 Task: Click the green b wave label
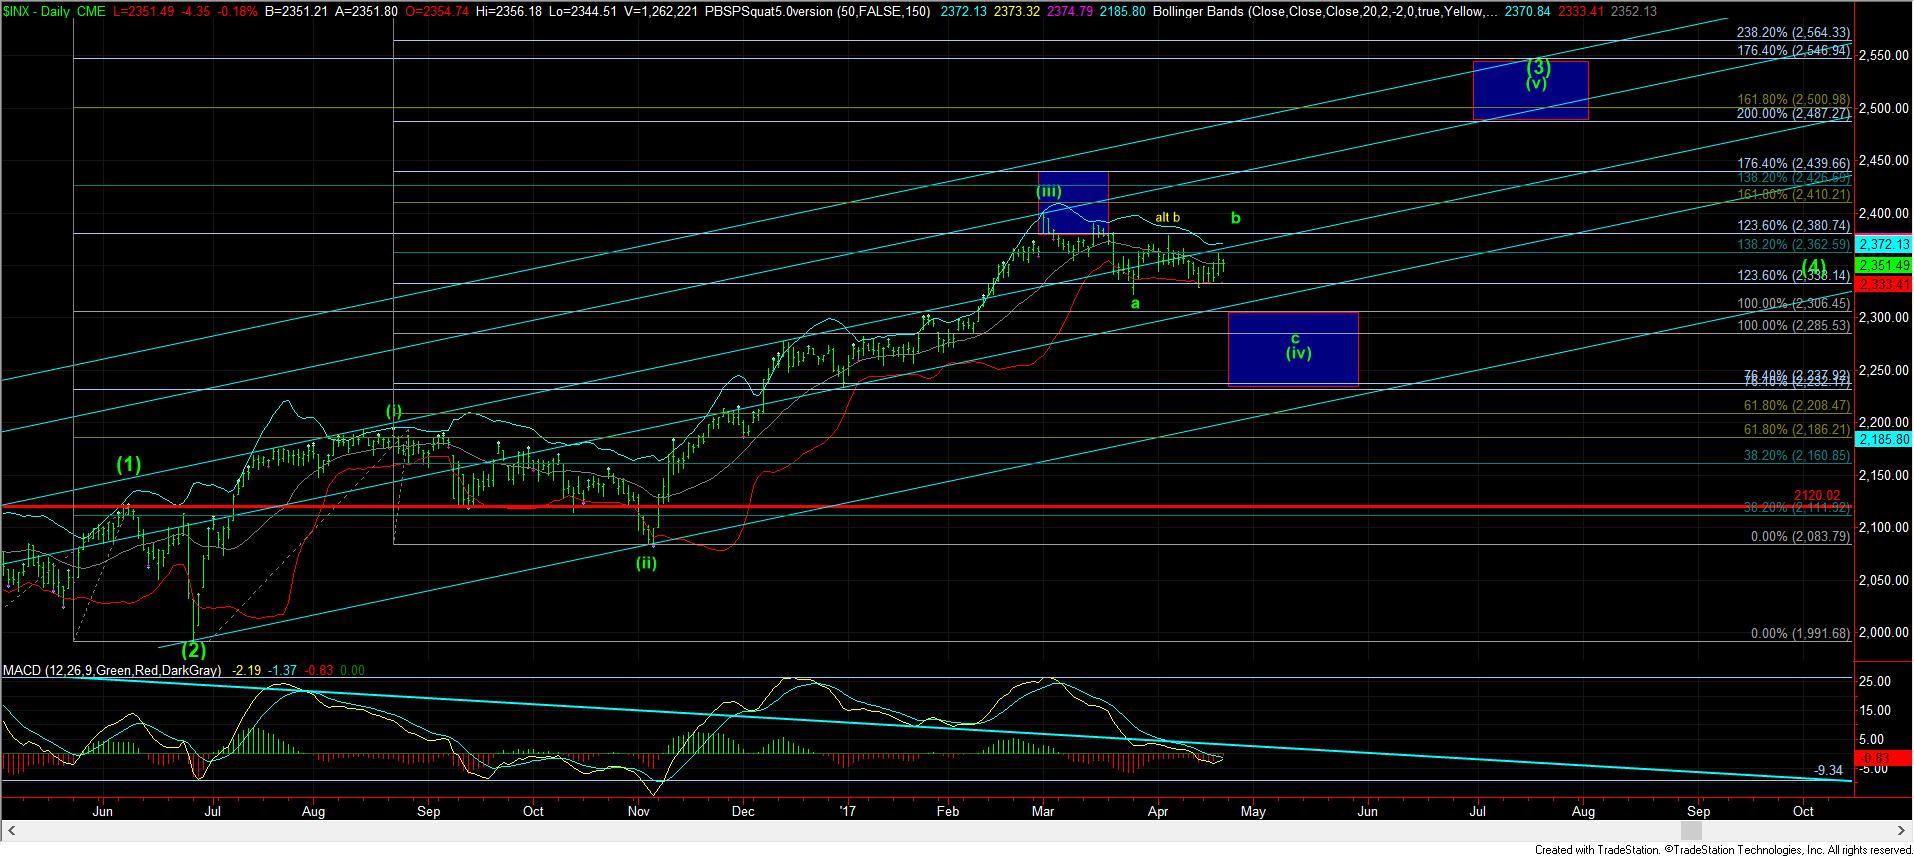(1236, 218)
